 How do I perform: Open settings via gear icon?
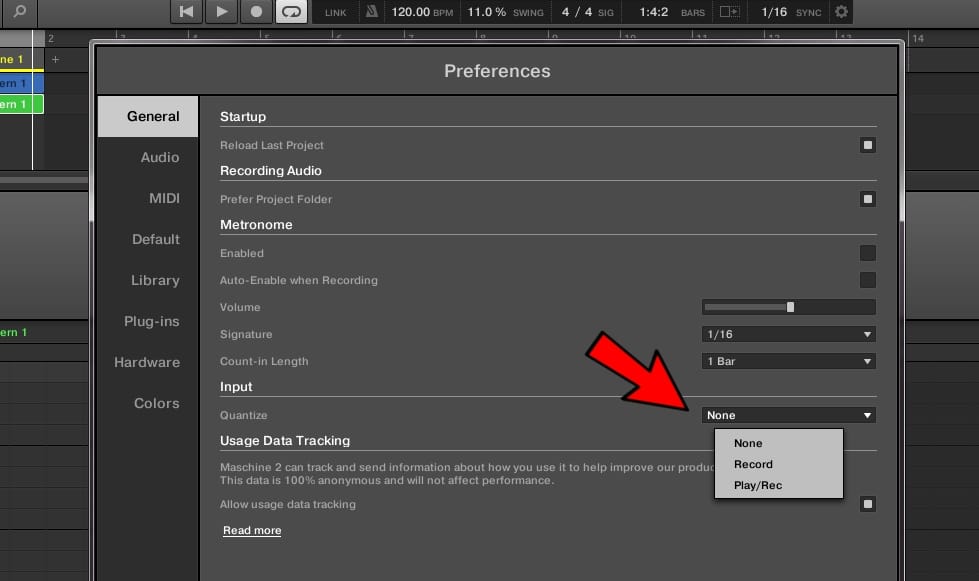pyautogui.click(x=842, y=12)
